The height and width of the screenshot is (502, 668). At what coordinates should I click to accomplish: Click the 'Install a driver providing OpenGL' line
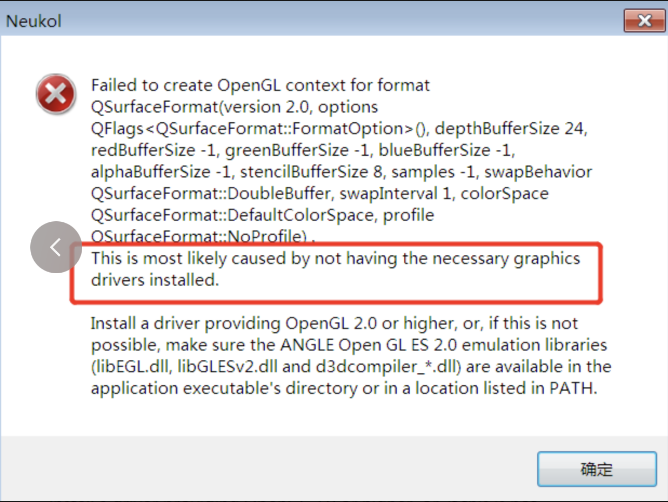334,323
